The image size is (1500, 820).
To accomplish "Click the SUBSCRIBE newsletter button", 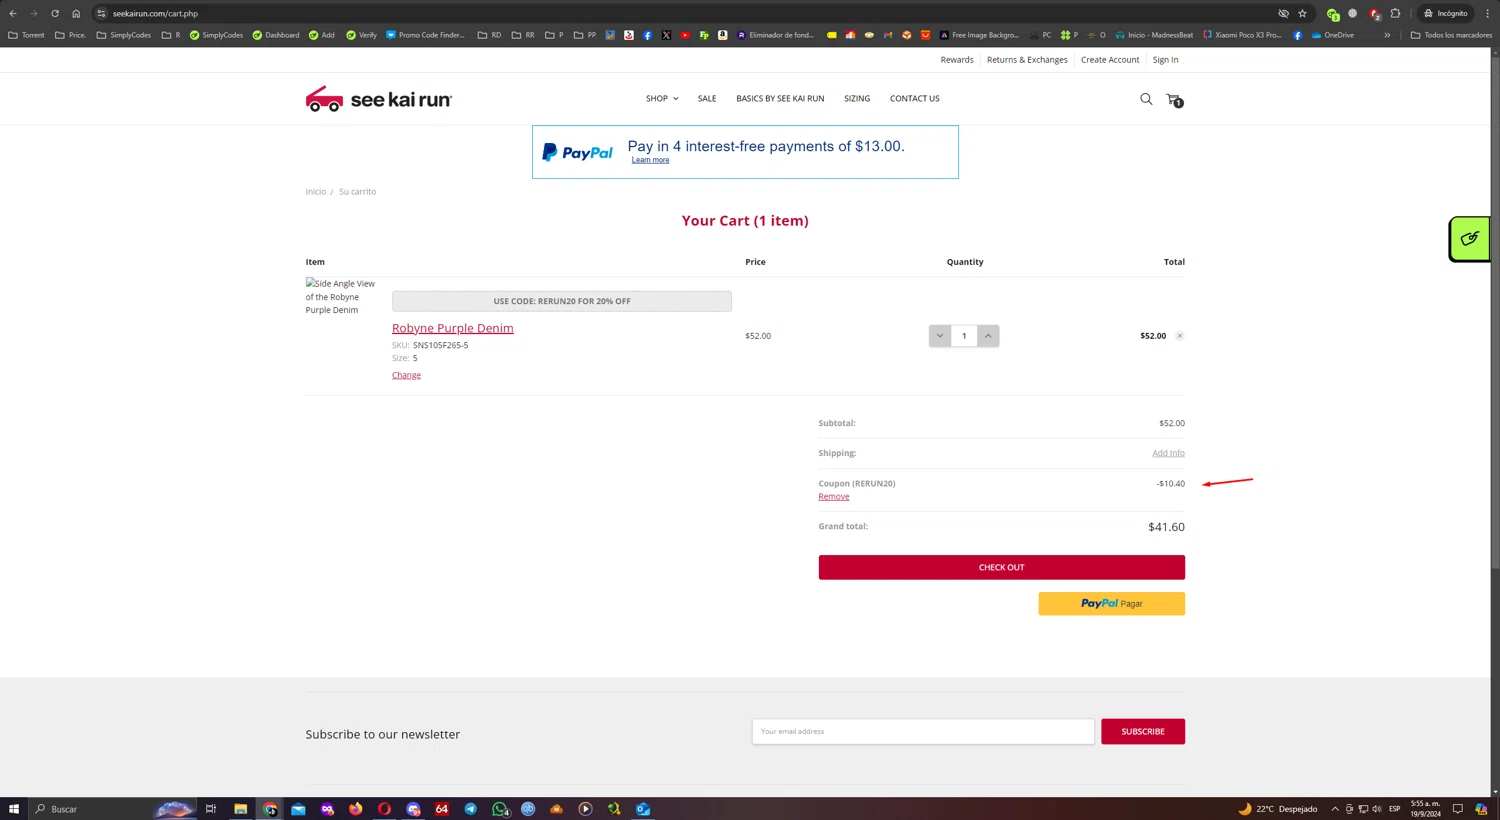I will [x=1143, y=732].
